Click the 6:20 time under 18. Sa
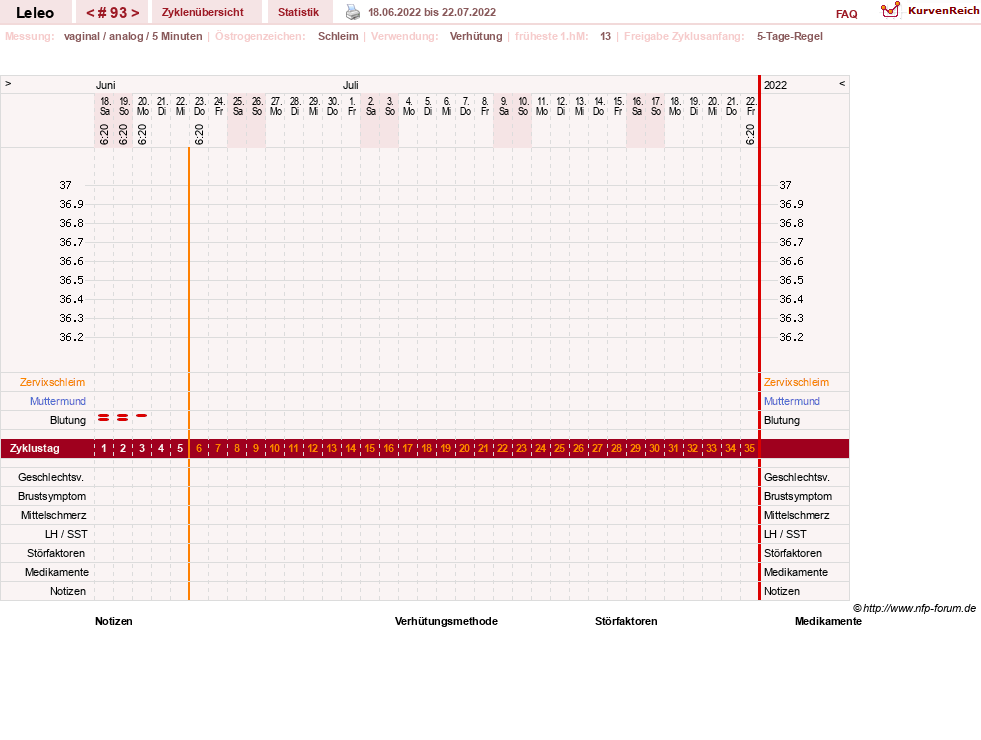 tap(104, 134)
